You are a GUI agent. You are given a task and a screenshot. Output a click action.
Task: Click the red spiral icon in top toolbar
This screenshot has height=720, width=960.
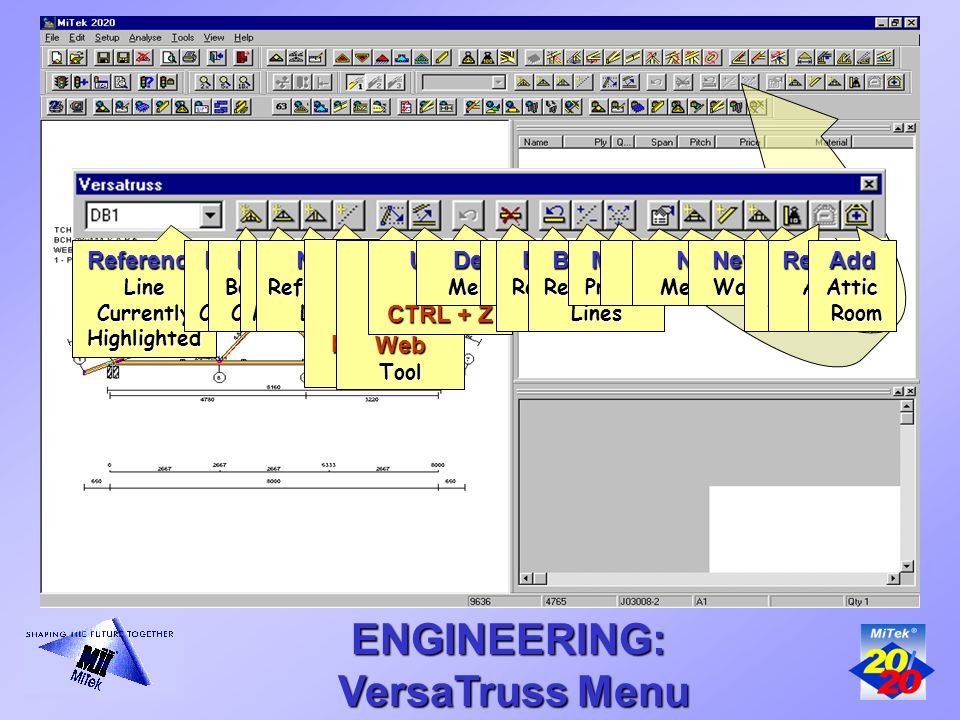[711, 58]
